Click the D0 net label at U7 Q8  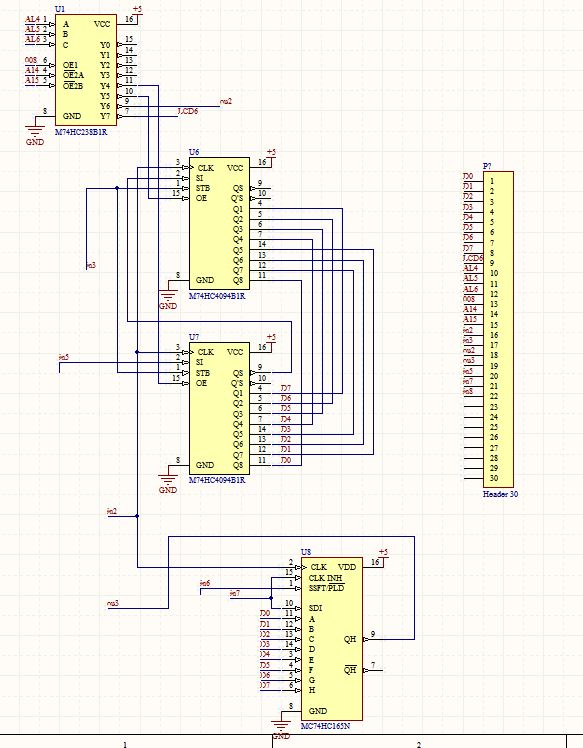[x=286, y=460]
